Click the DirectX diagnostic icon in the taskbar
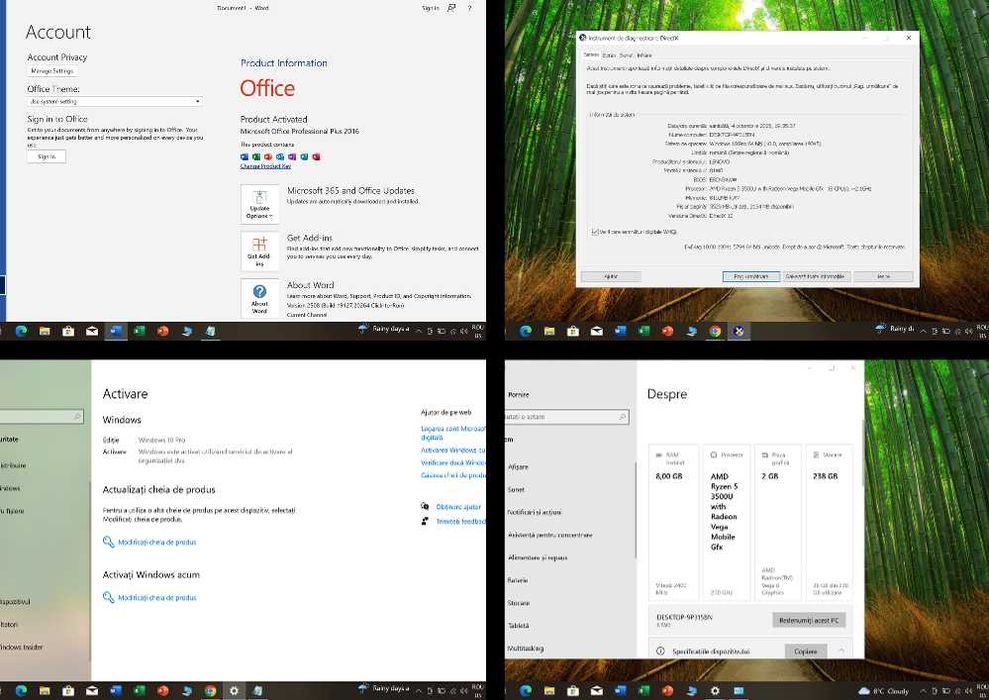The image size is (989, 700). (x=739, y=330)
